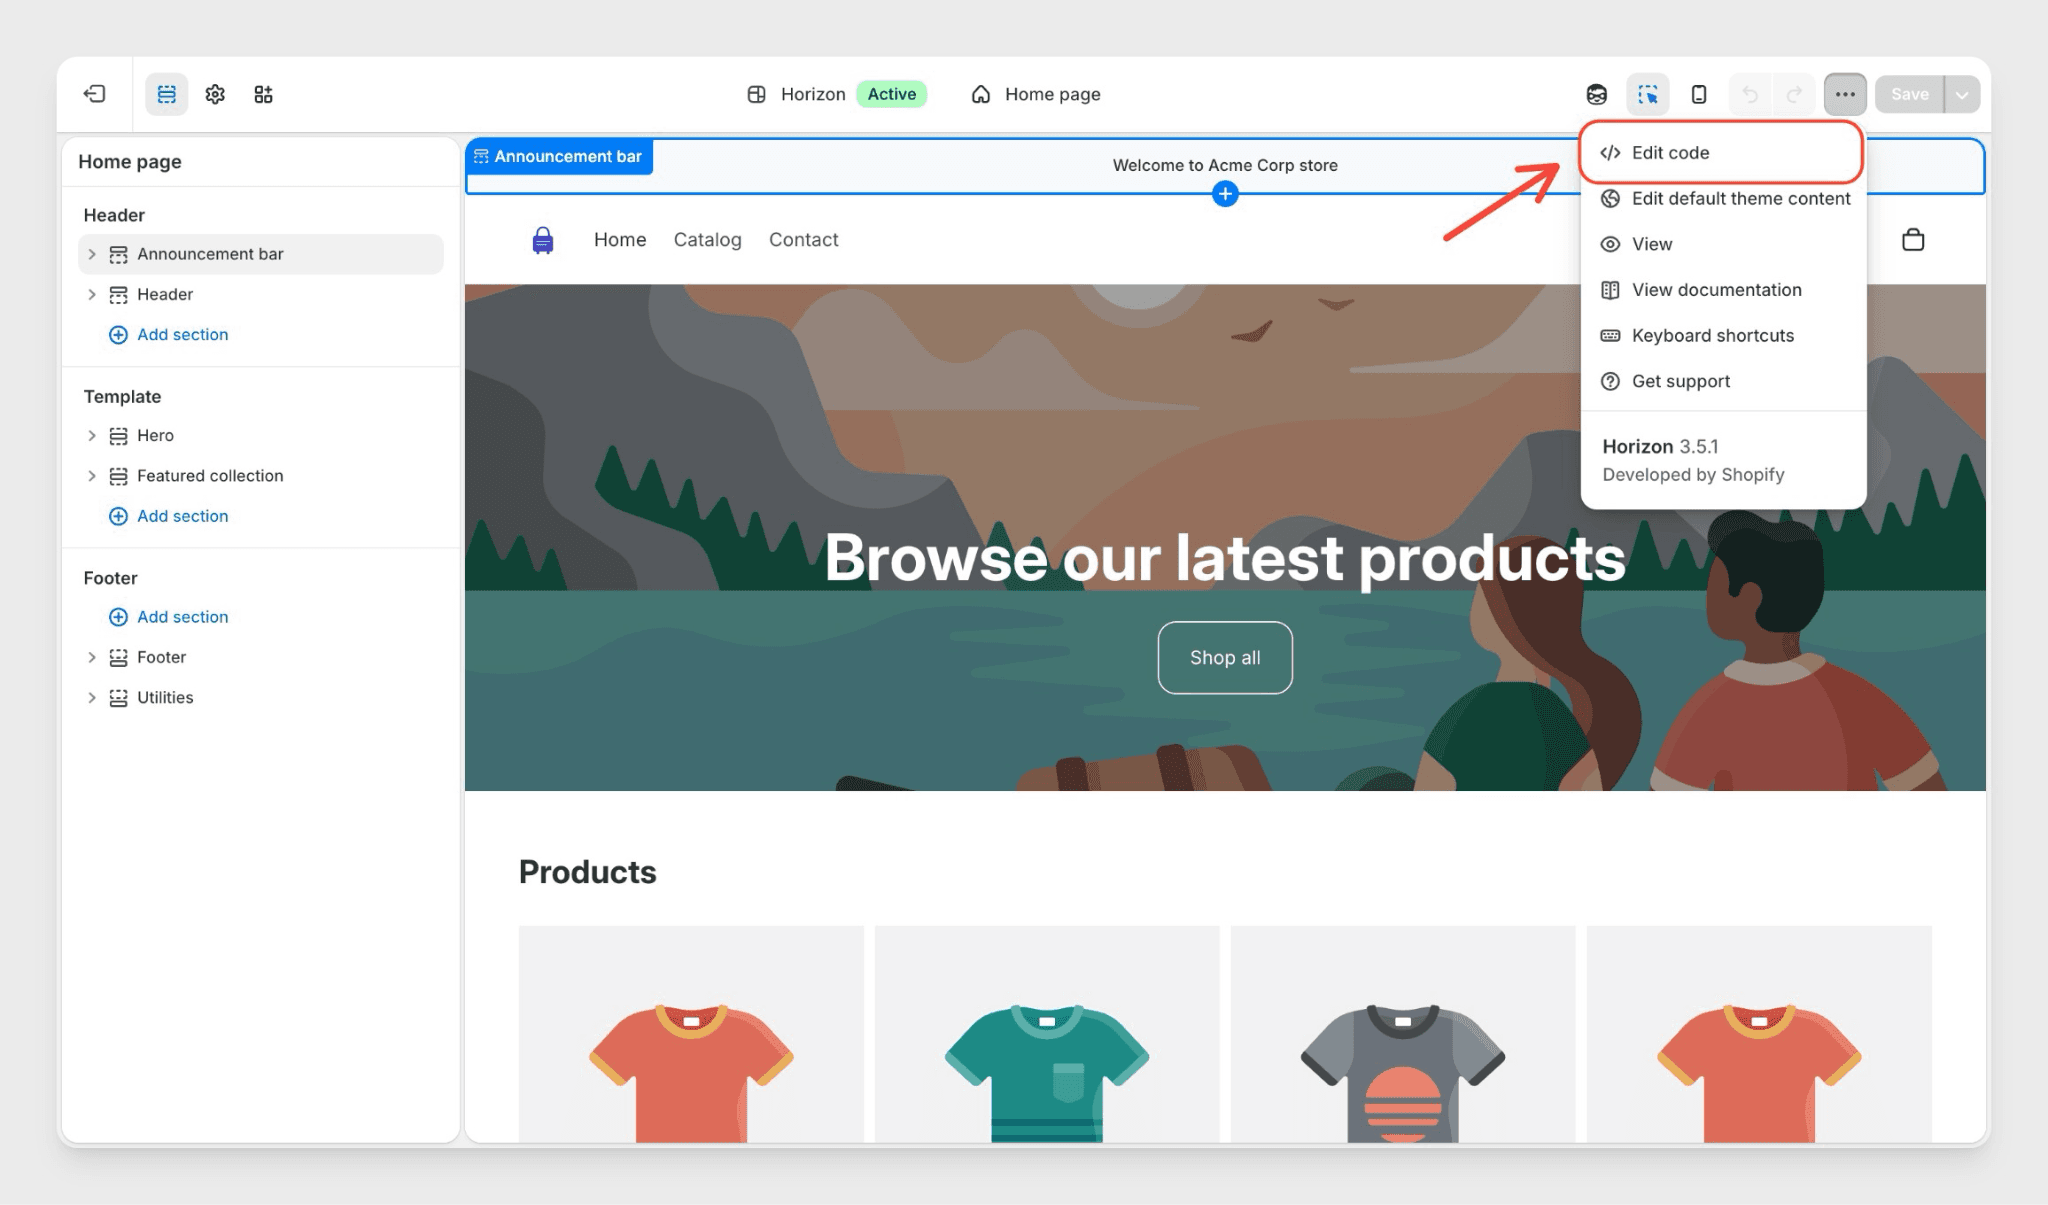Expand the Hero section chevron
The width and height of the screenshot is (2048, 1205).
(92, 436)
